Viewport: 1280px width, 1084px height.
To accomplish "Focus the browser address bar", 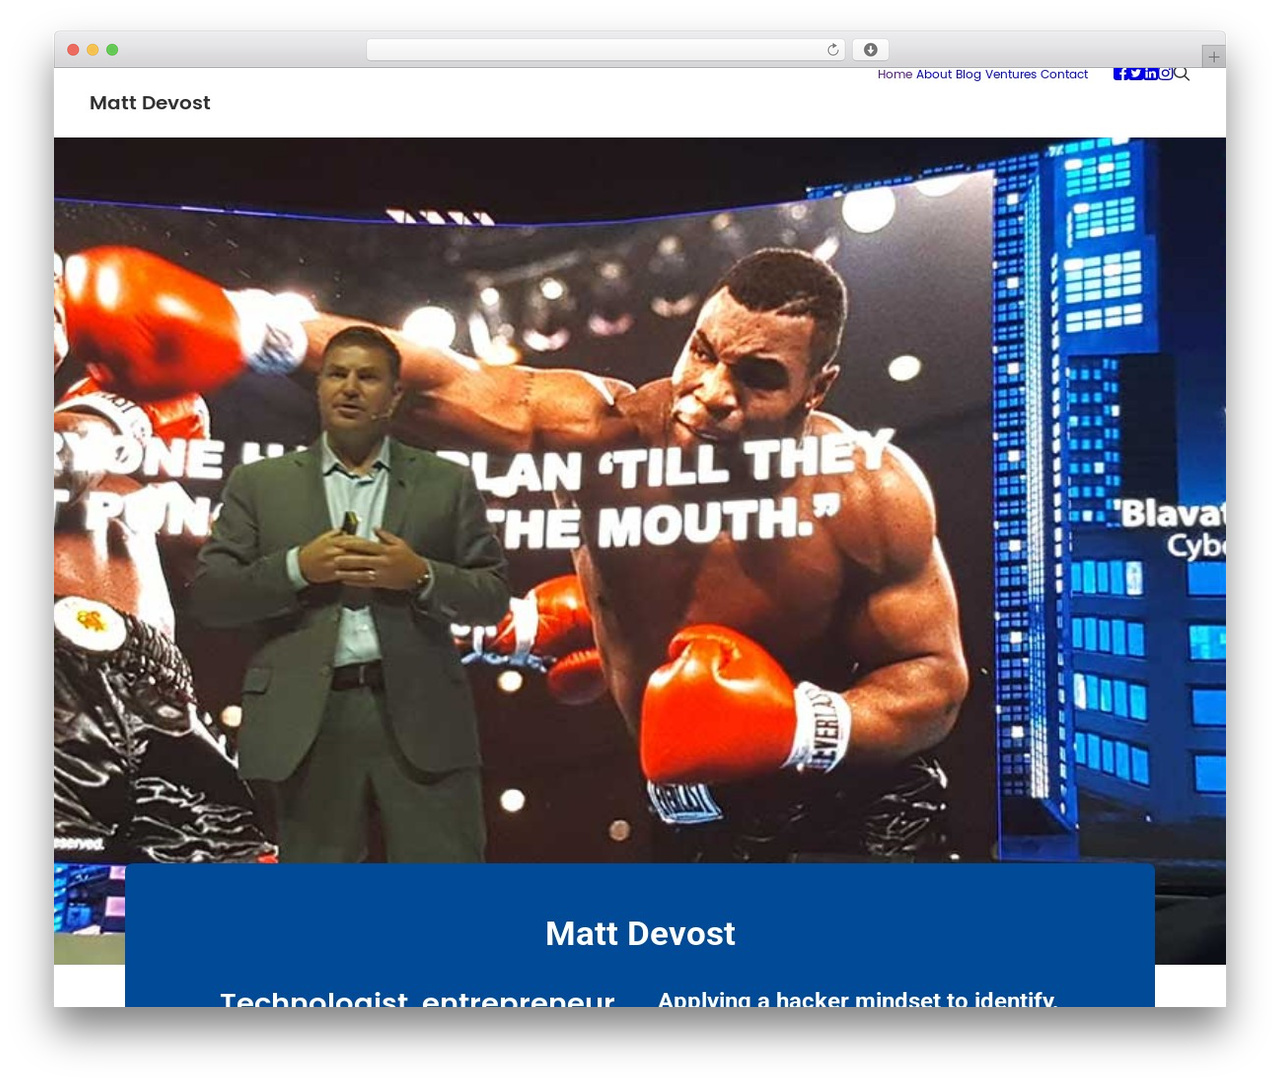I will pos(605,50).
